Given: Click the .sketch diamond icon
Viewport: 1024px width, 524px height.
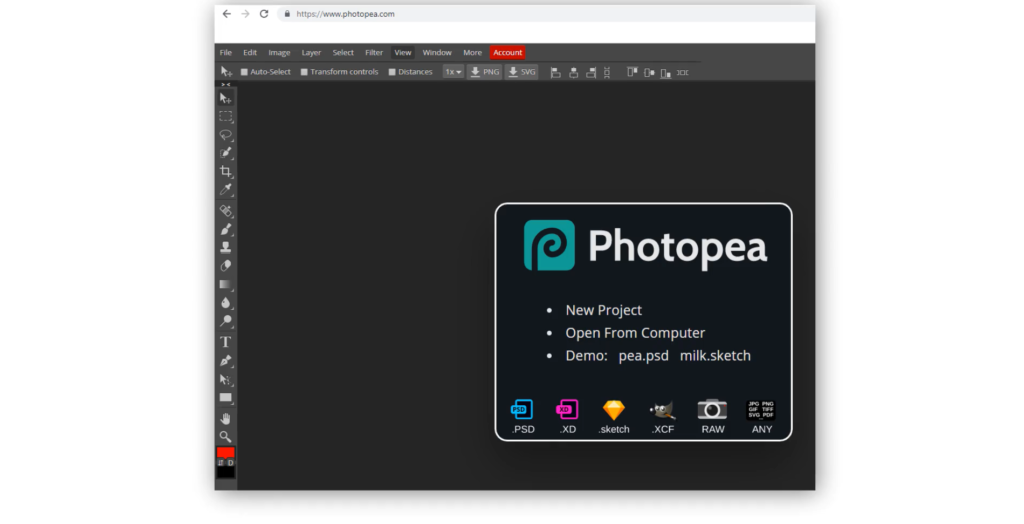Looking at the screenshot, I should pyautogui.click(x=614, y=410).
